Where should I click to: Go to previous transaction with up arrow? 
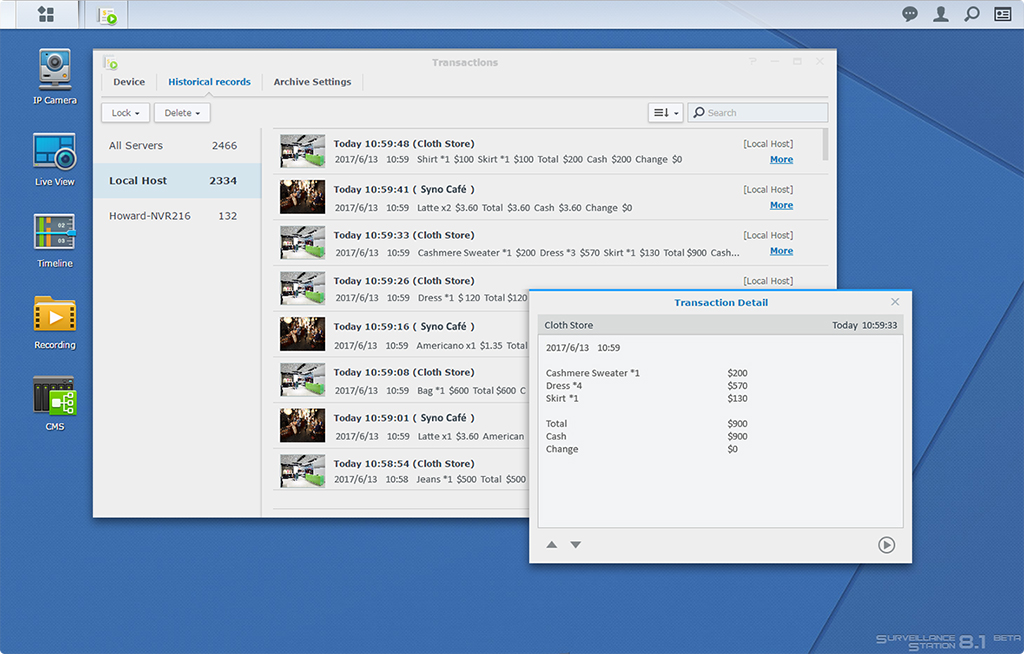point(552,545)
